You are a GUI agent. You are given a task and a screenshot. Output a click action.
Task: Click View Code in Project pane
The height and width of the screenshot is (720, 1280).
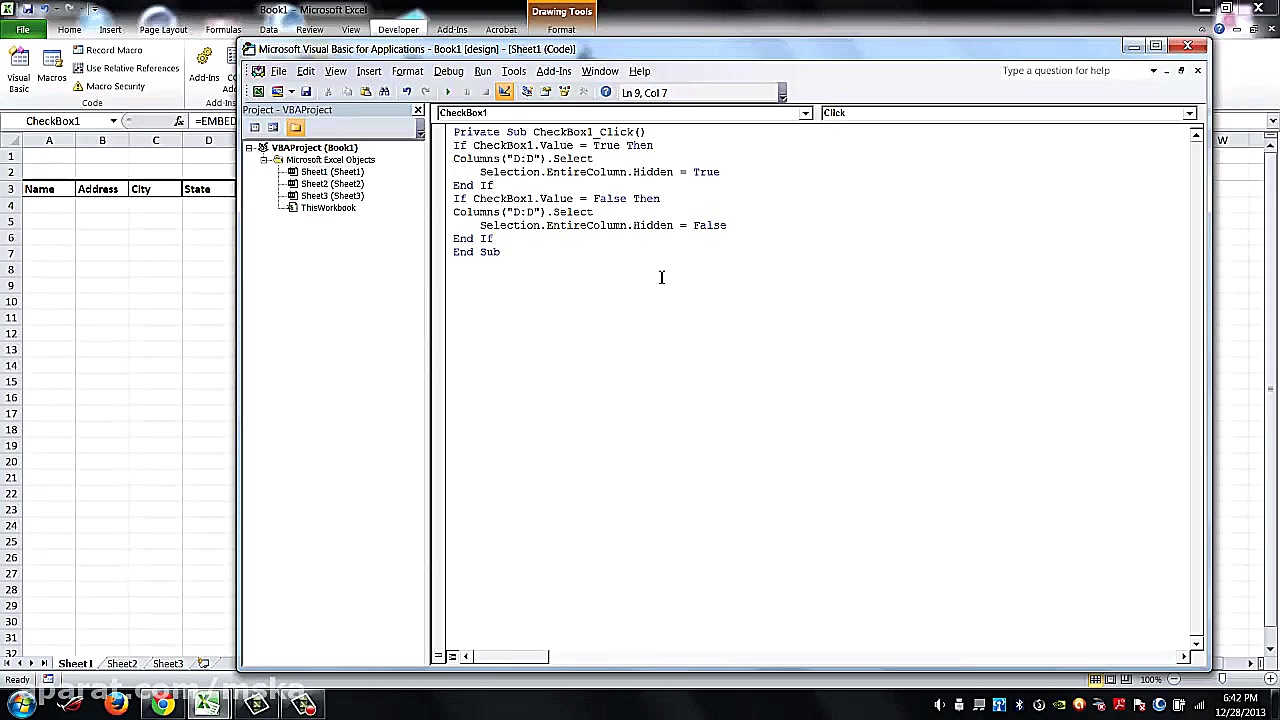255,128
